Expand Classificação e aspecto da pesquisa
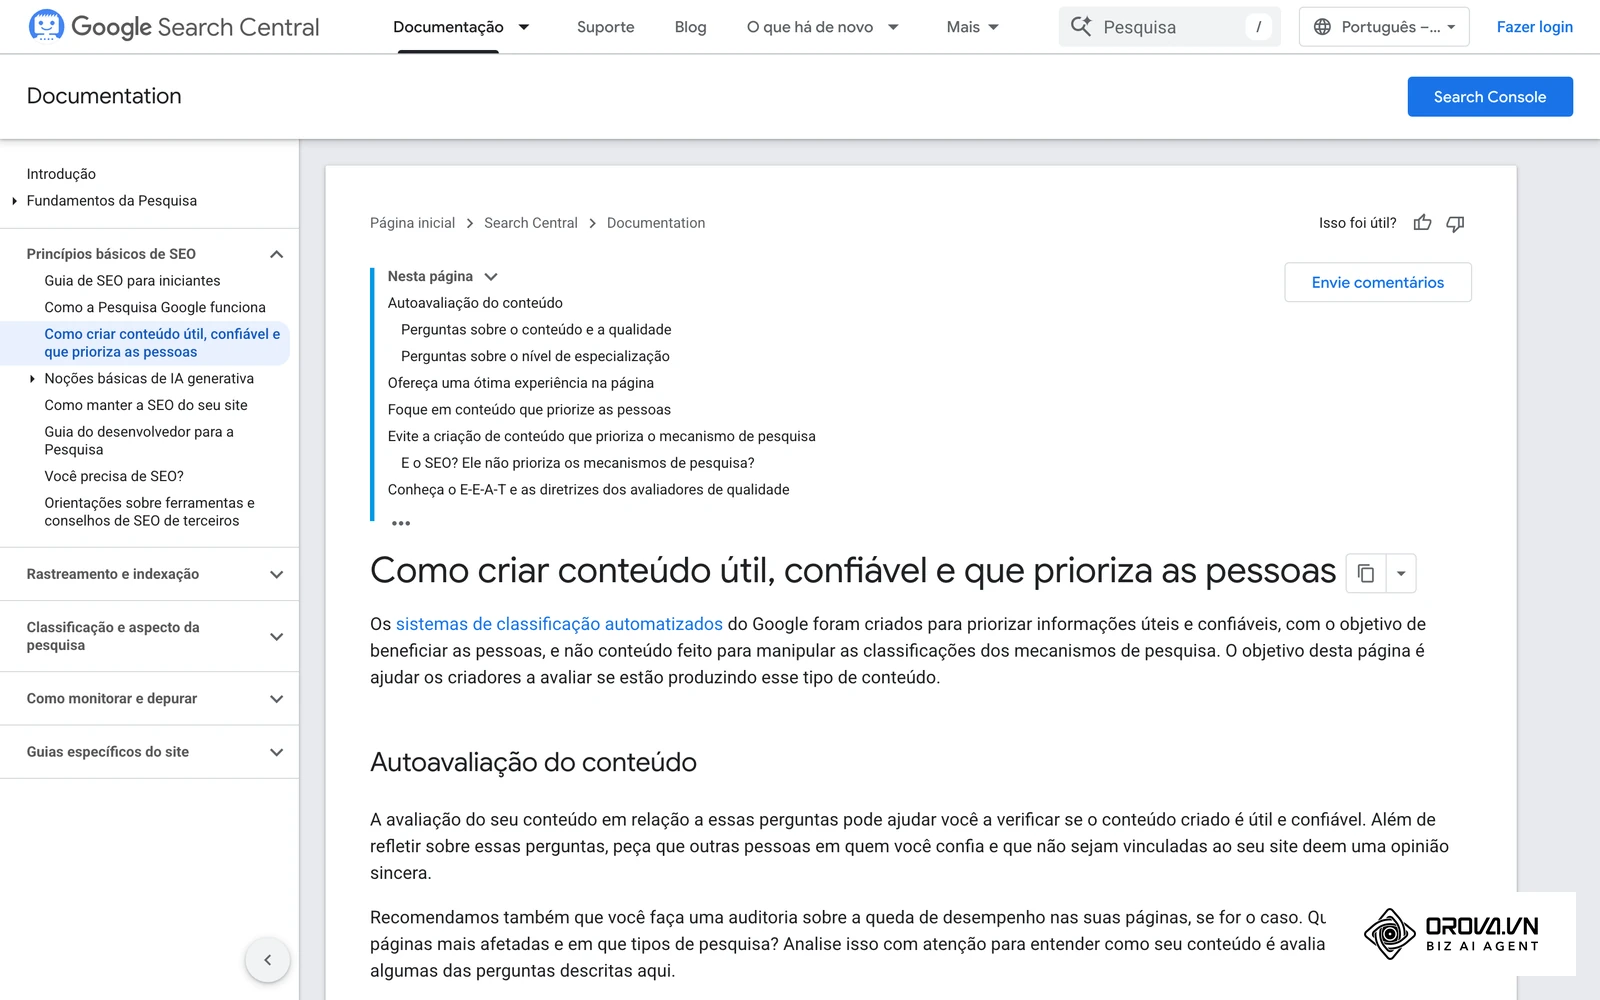This screenshot has width=1600, height=1000. click(277, 636)
